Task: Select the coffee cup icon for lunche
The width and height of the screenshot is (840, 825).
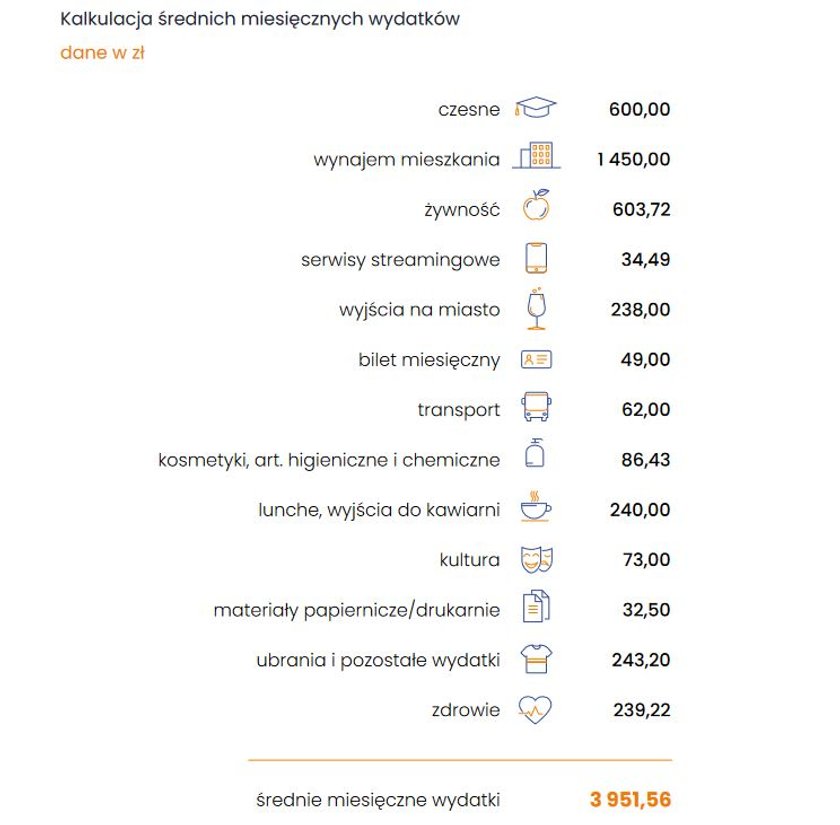Action: click(x=536, y=506)
